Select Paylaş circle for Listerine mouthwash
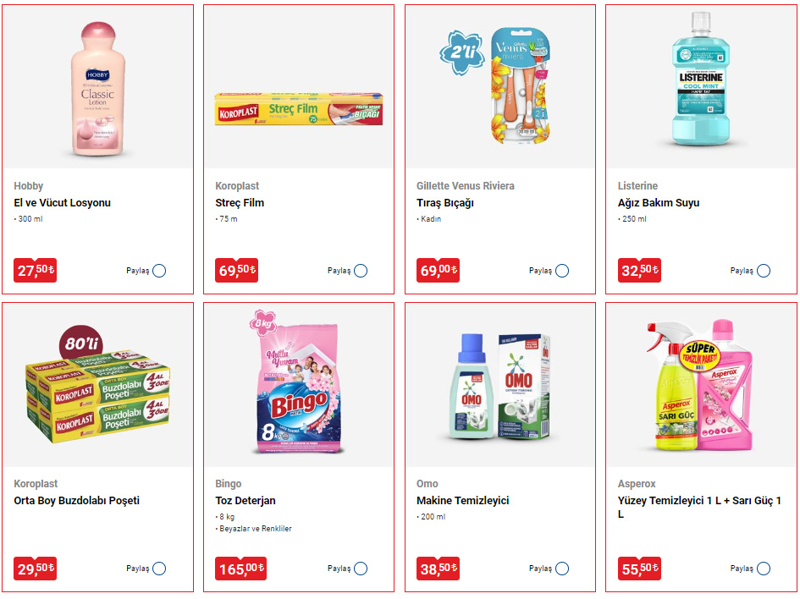The width and height of the screenshot is (800, 599). (x=764, y=270)
